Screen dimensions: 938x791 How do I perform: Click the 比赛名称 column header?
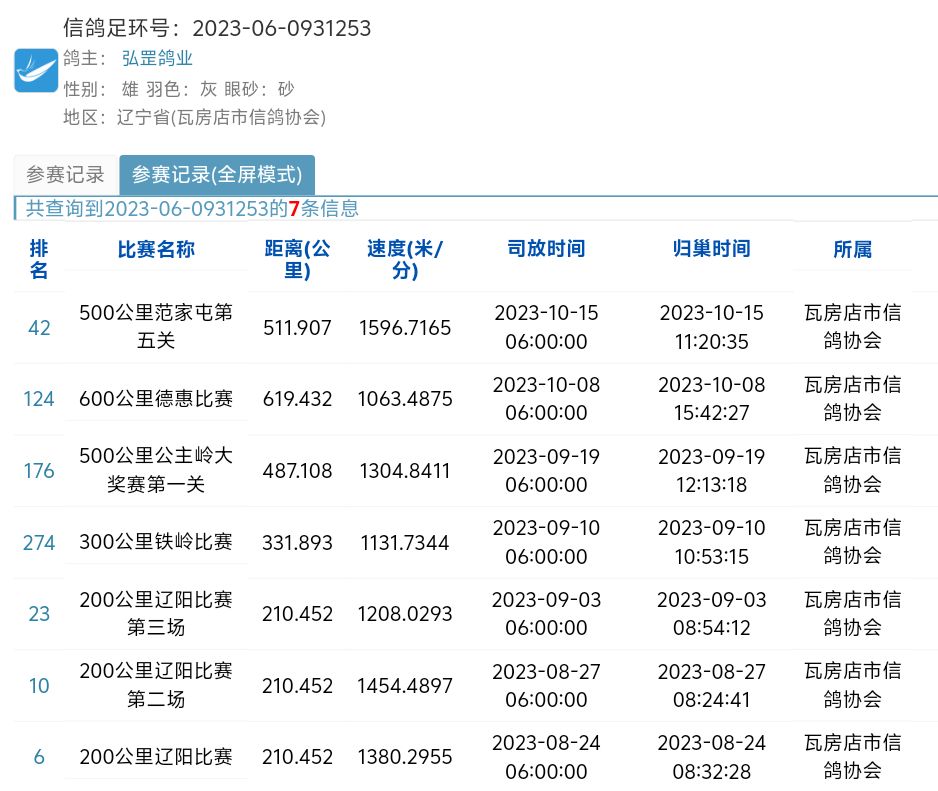point(156,249)
